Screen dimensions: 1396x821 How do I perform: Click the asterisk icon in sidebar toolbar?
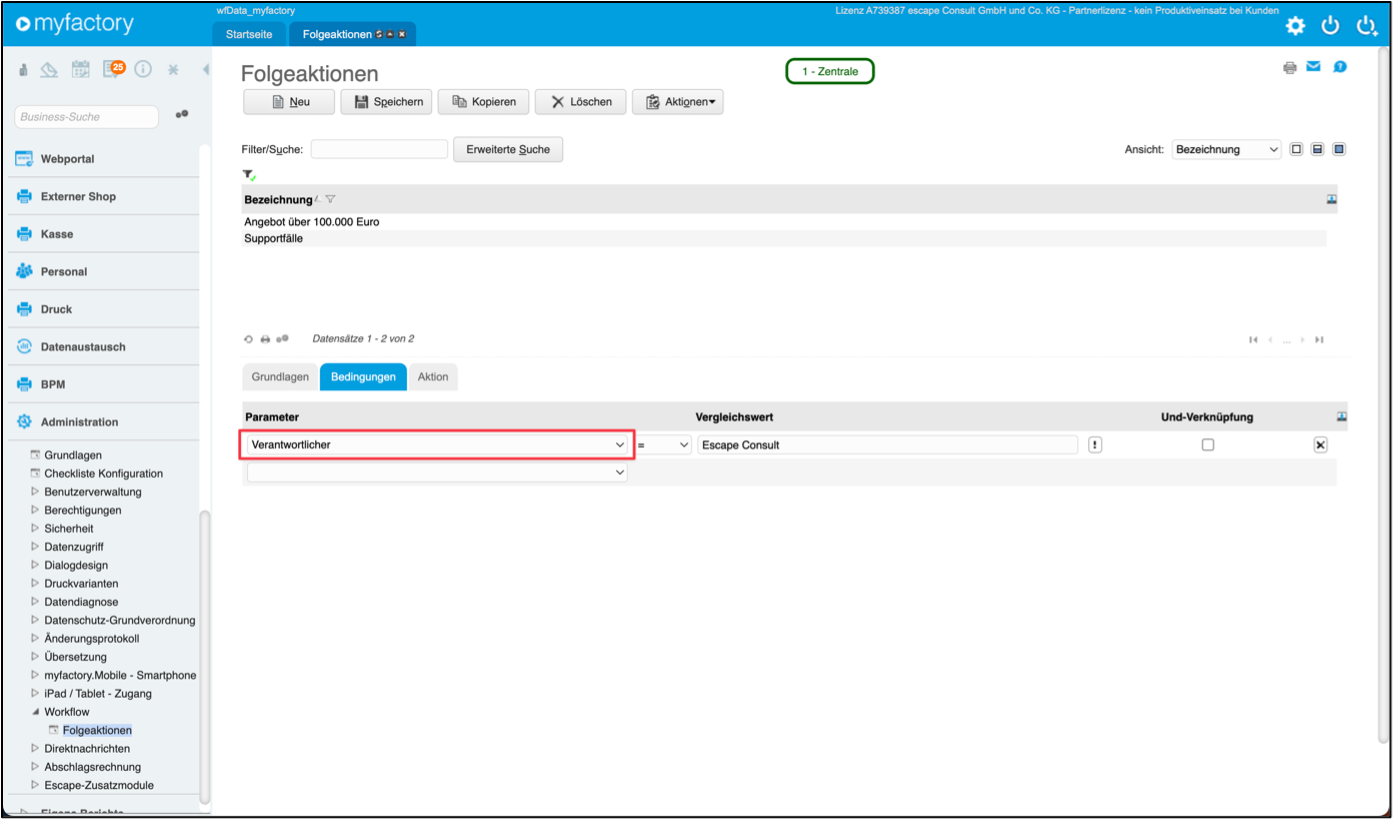(173, 70)
